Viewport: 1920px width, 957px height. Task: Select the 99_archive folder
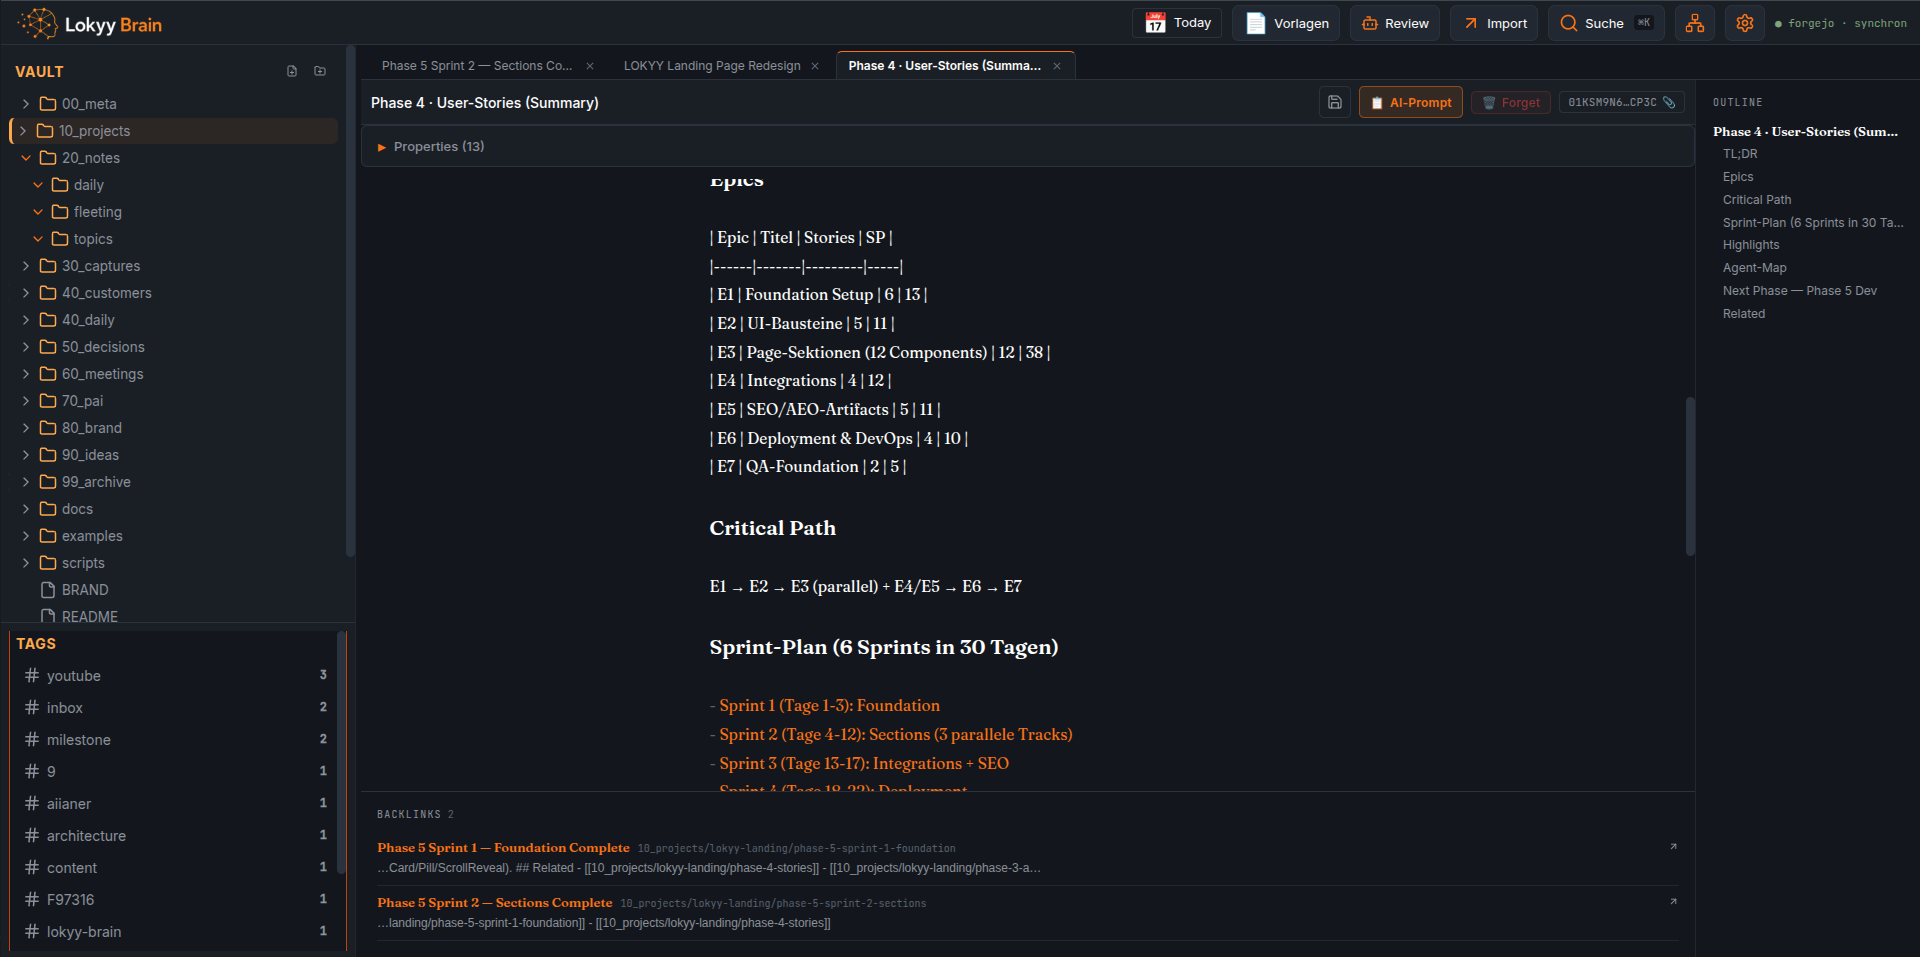174,482
